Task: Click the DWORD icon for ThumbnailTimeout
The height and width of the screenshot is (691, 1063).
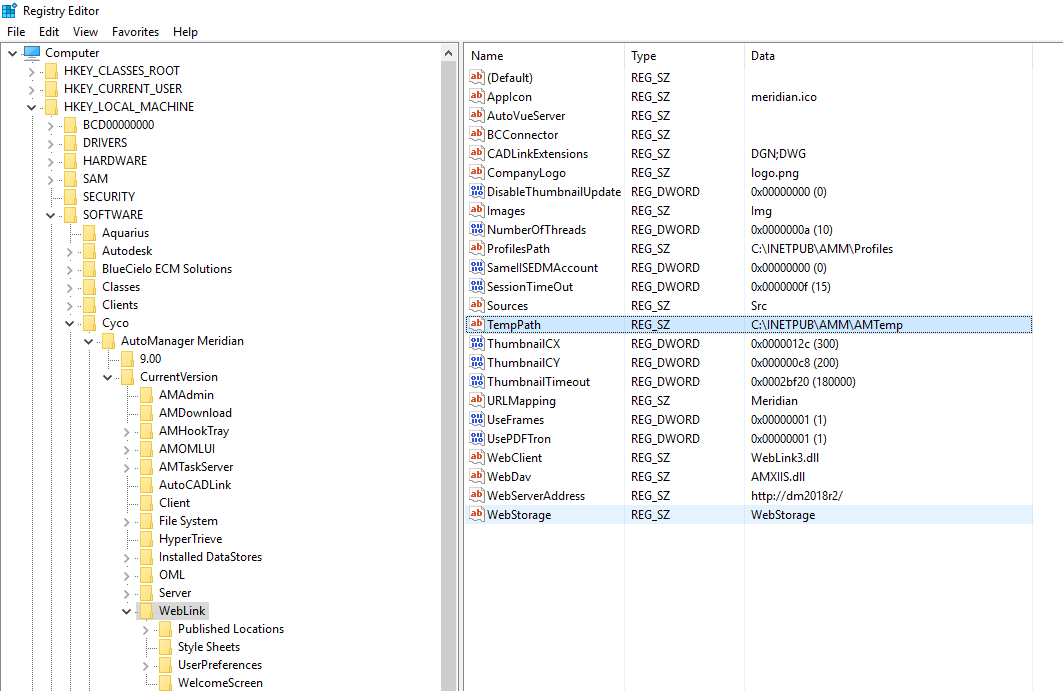Action: [x=477, y=381]
